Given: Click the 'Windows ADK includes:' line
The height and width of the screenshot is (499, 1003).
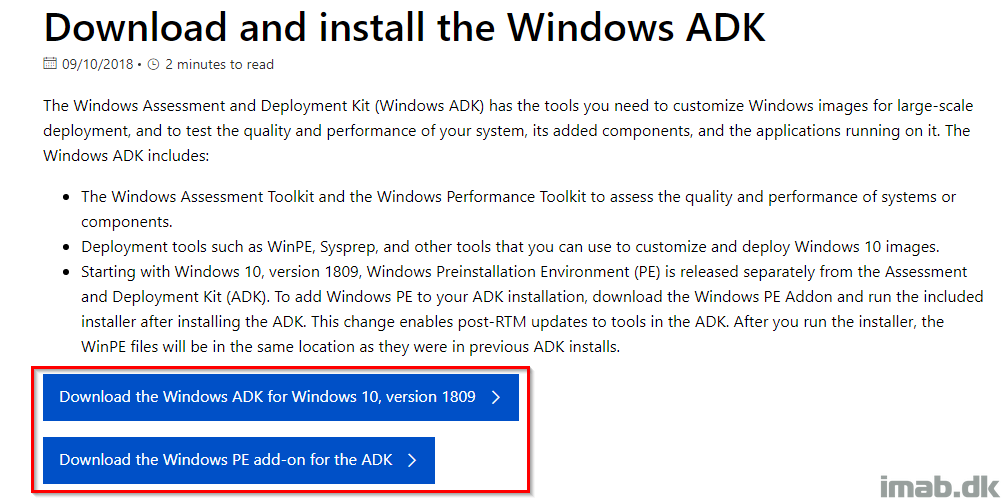Looking at the screenshot, I should click(126, 155).
